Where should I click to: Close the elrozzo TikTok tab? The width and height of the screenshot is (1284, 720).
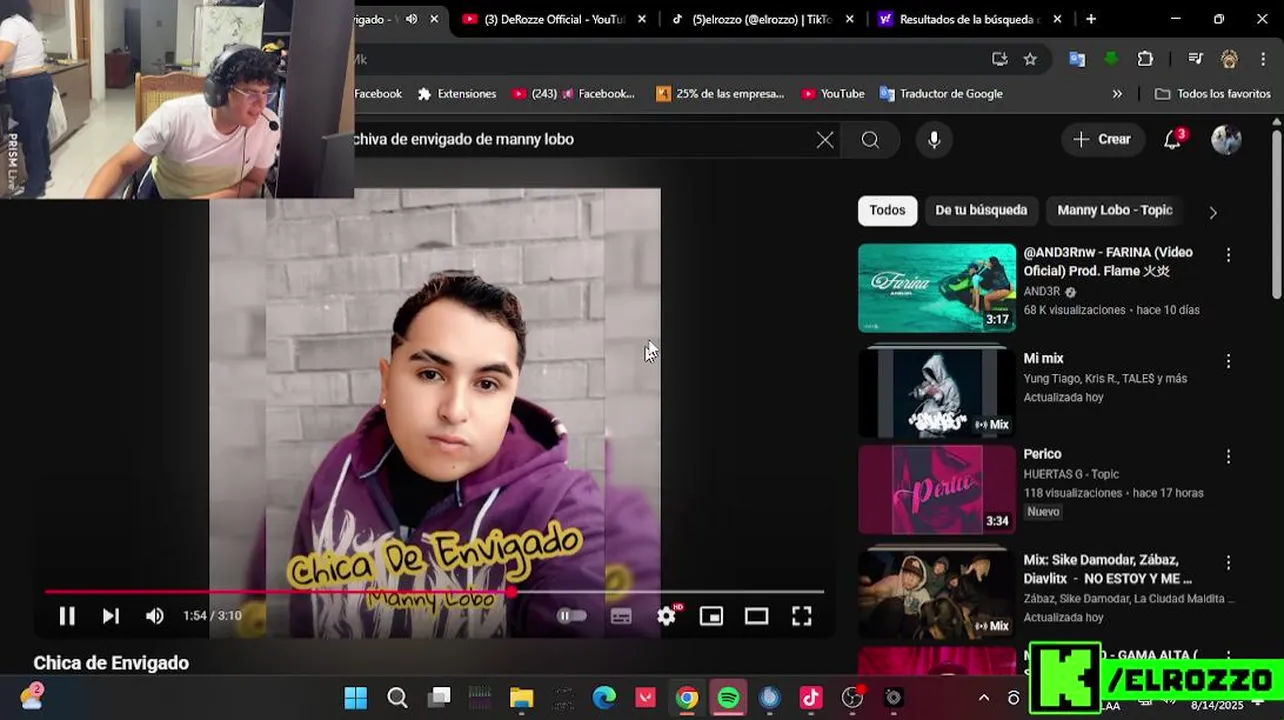(x=850, y=19)
